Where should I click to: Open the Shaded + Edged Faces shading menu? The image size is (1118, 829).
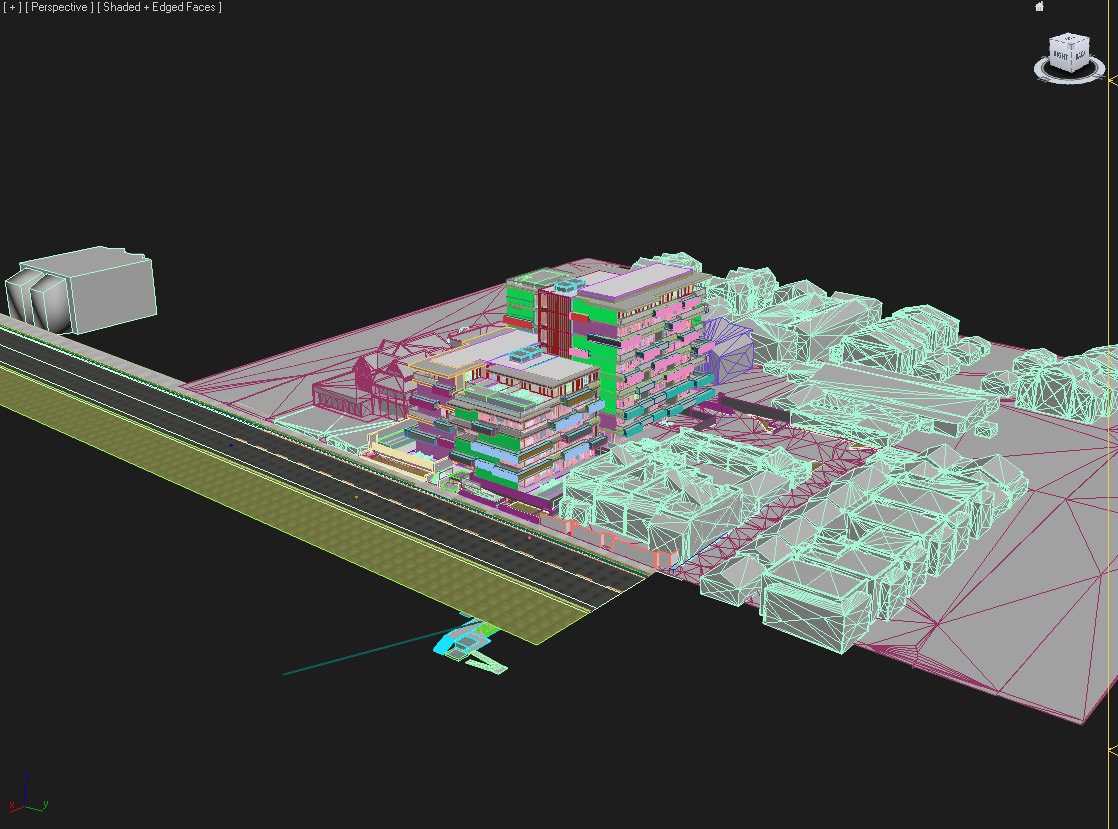[160, 7]
